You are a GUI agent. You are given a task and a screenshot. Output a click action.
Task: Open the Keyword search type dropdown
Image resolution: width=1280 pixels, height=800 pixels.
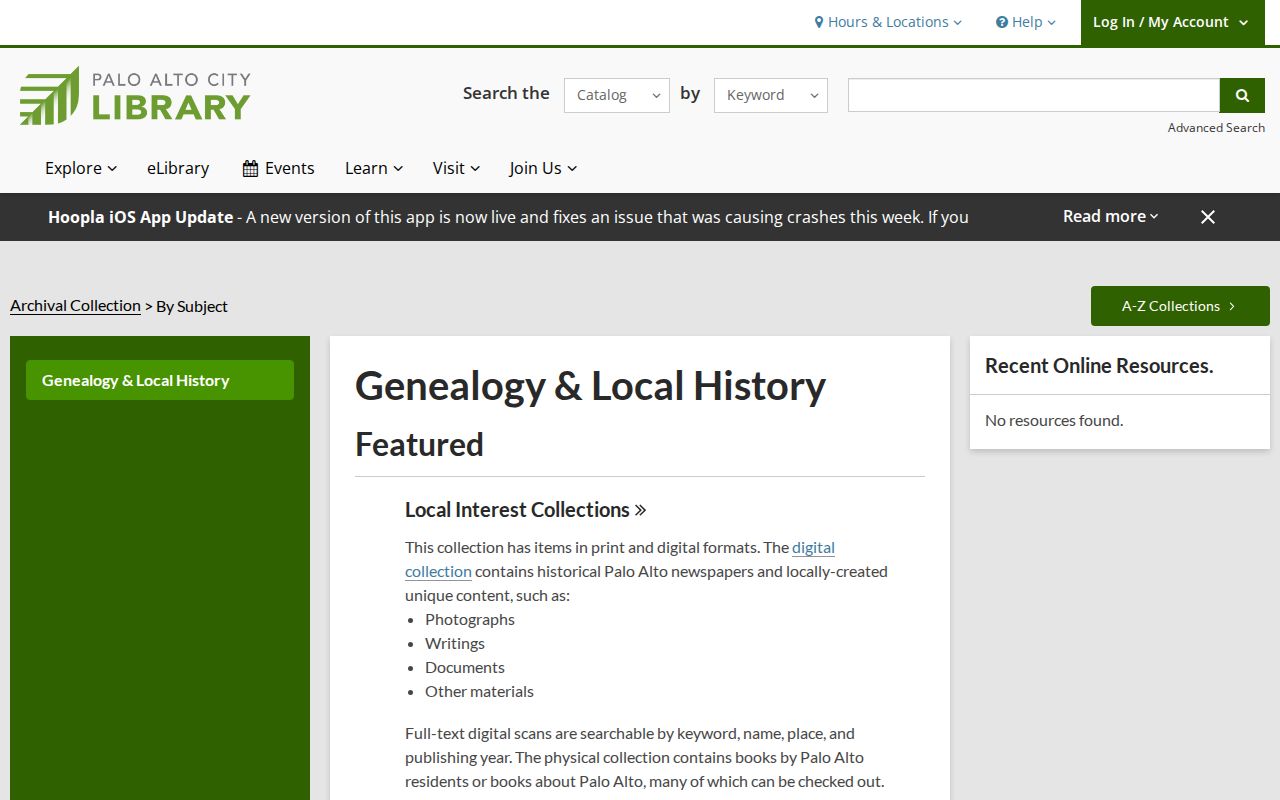771,95
